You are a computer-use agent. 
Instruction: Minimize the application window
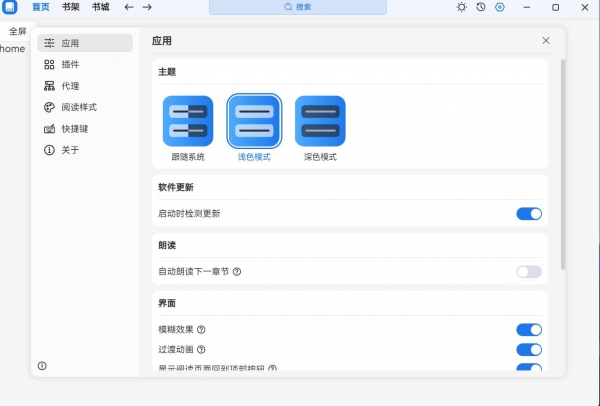[527, 7]
